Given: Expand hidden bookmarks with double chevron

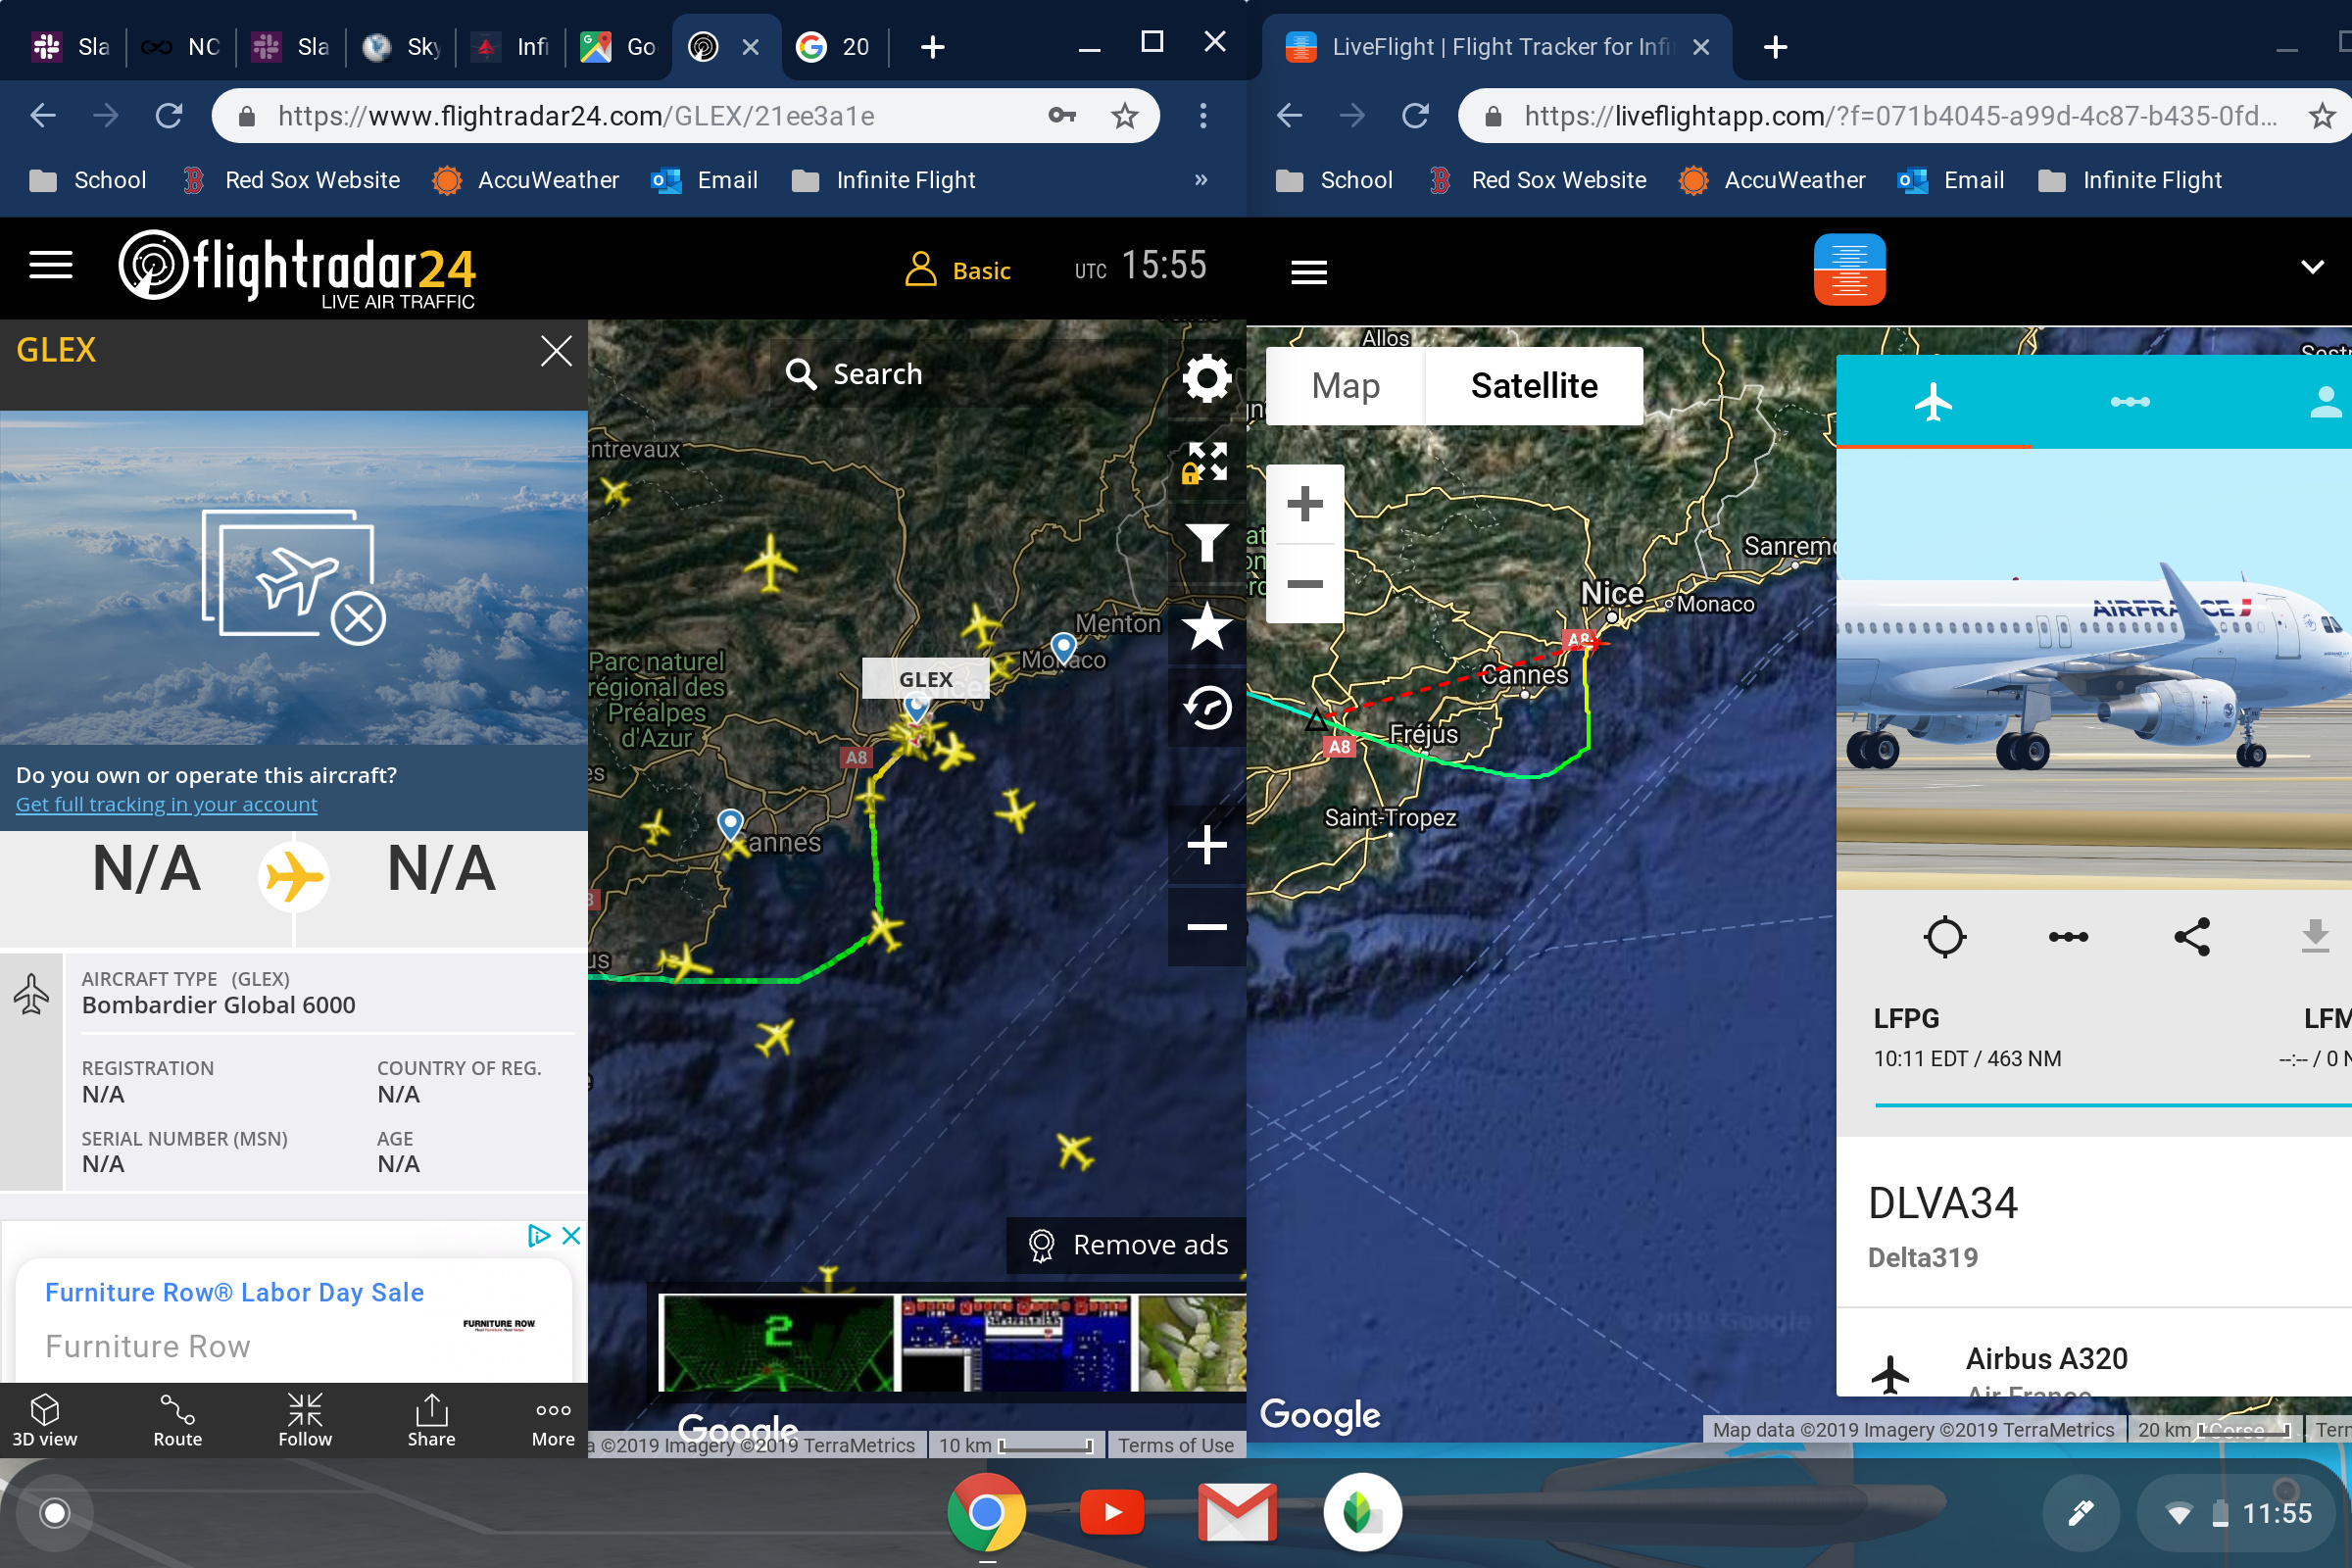Looking at the screenshot, I should (x=1201, y=180).
